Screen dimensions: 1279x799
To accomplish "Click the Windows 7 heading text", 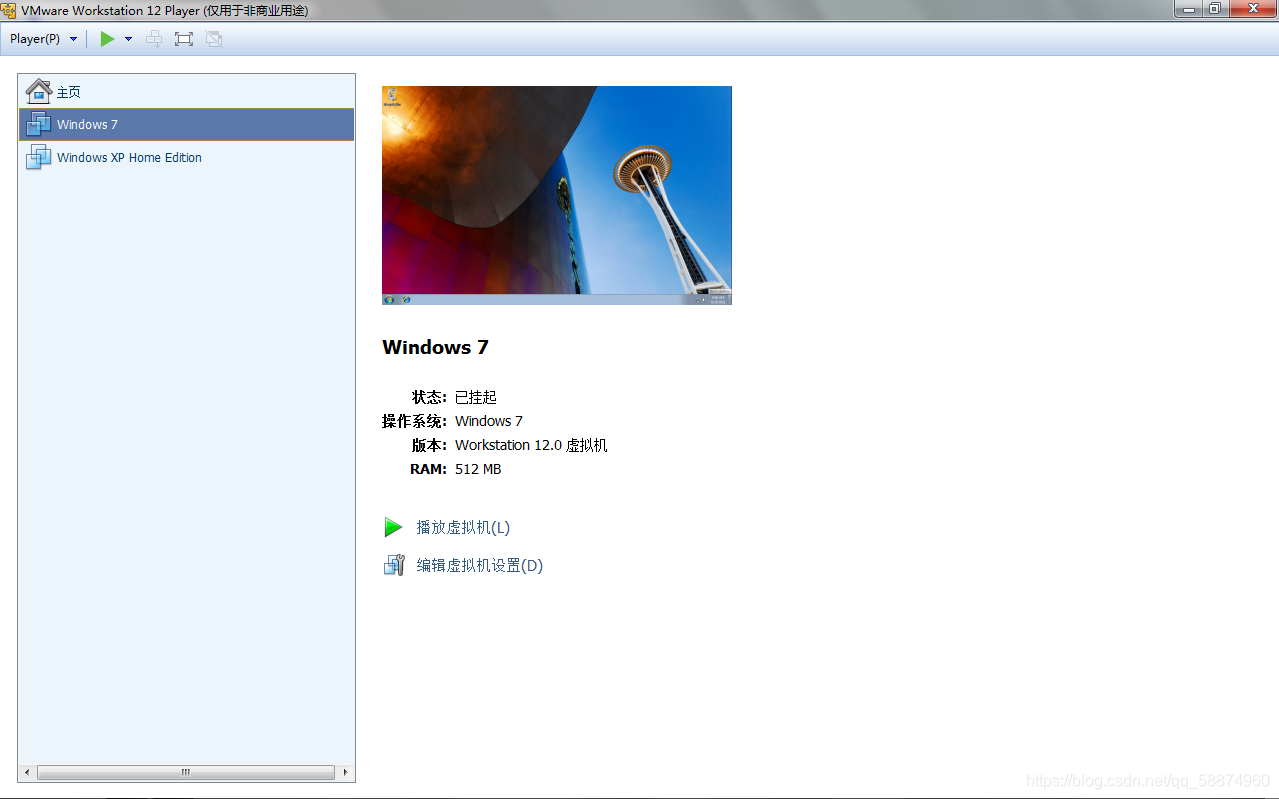I will 435,347.
